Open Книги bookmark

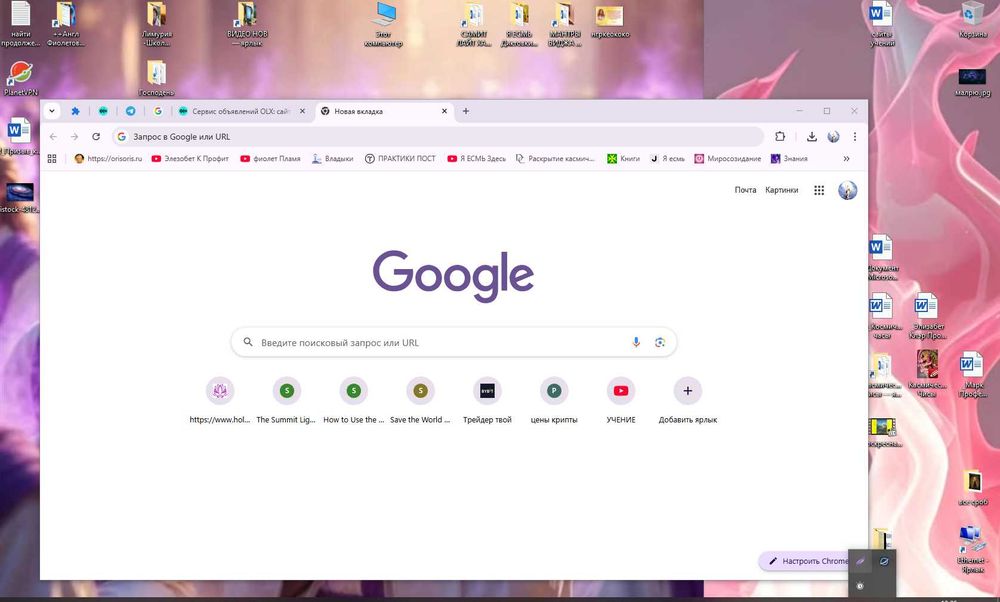(x=623, y=159)
